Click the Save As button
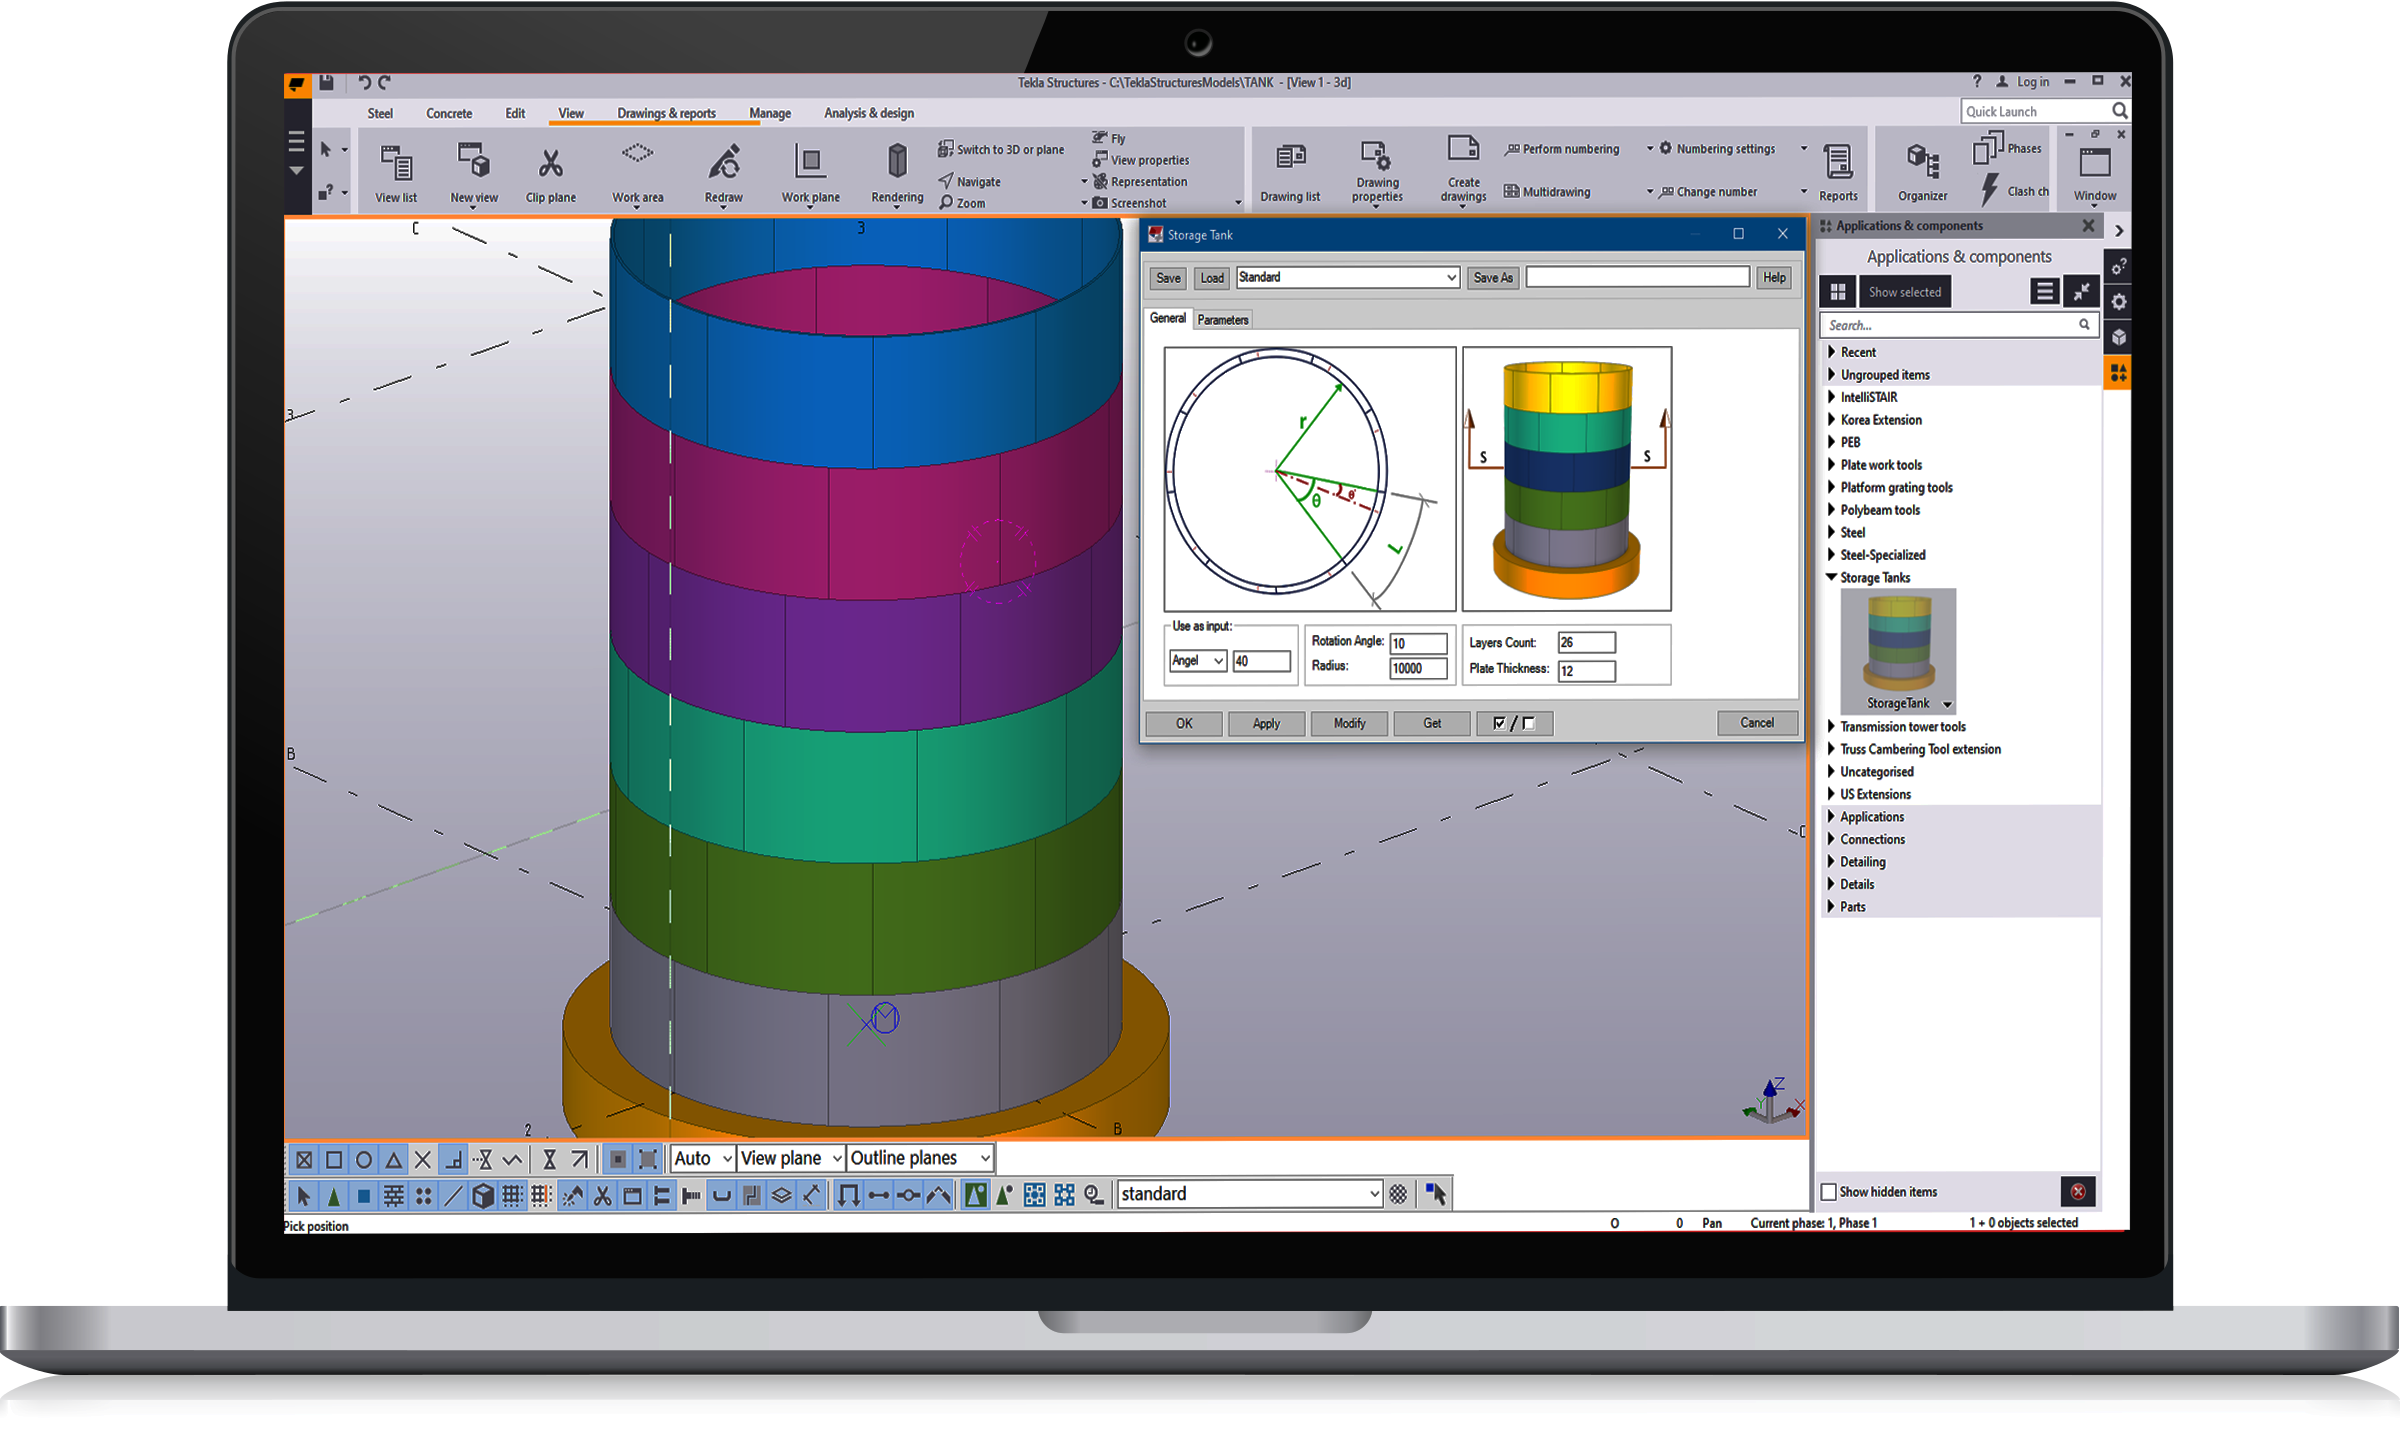The image size is (2400, 1444). [x=1493, y=278]
